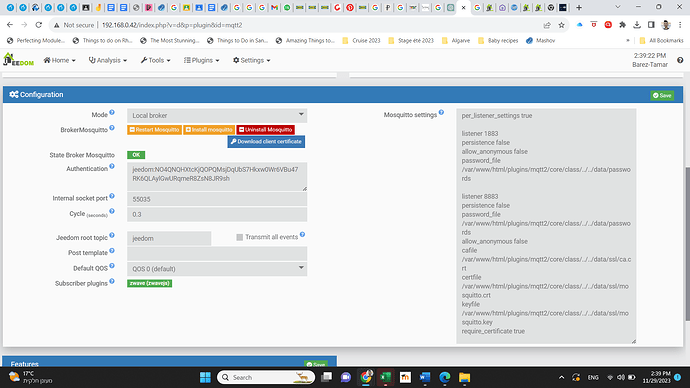The image size is (690, 388).
Task: Expand the Mode dropdown Local broker
Action: tap(217, 115)
